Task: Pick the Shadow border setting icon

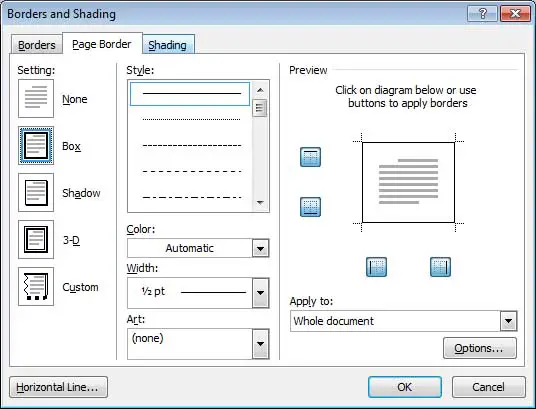Action: (36, 193)
